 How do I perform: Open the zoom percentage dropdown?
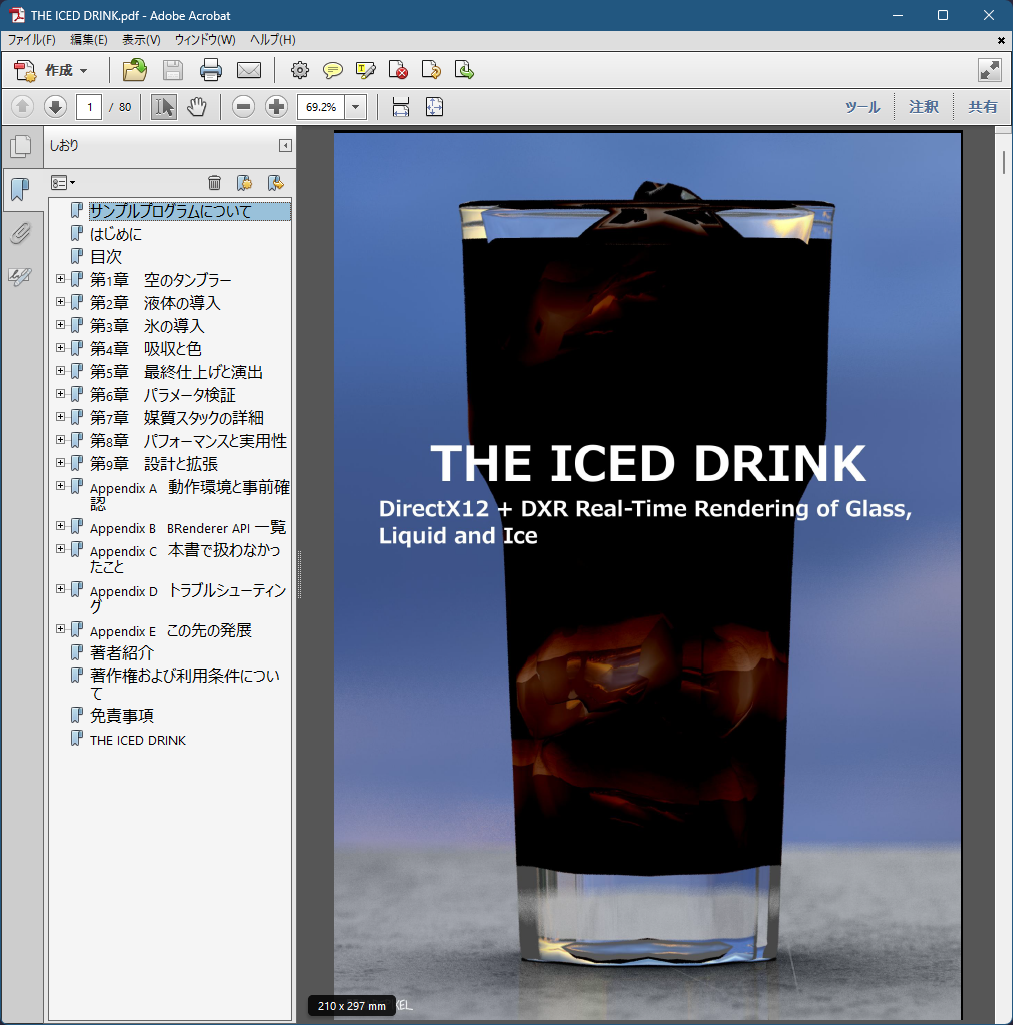point(356,107)
